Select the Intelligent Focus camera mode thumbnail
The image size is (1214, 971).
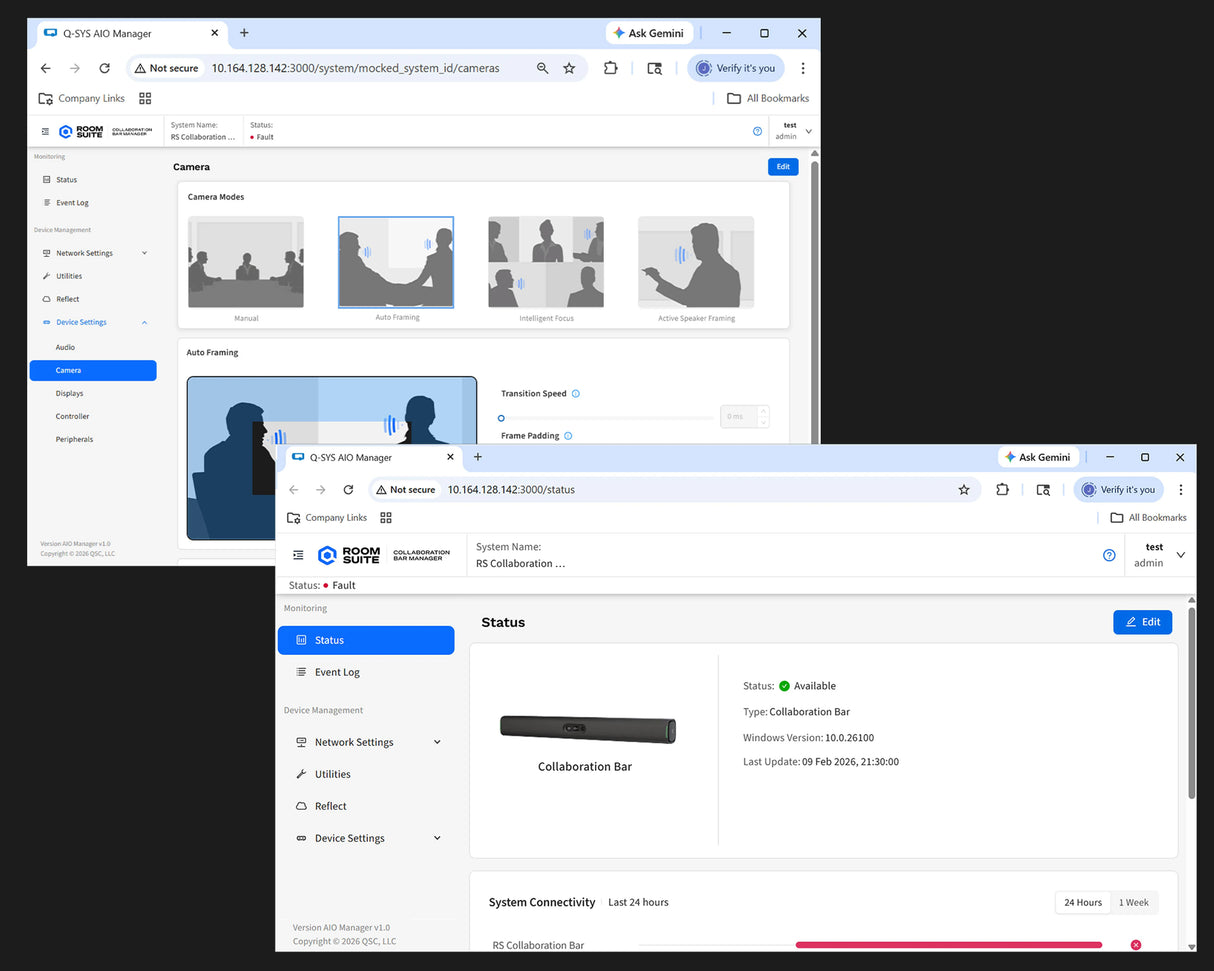click(x=546, y=262)
